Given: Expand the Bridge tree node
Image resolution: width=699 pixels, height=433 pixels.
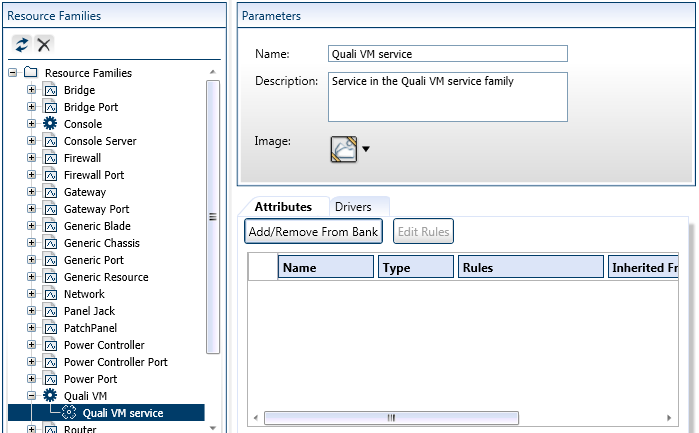Looking at the screenshot, I should [32, 90].
